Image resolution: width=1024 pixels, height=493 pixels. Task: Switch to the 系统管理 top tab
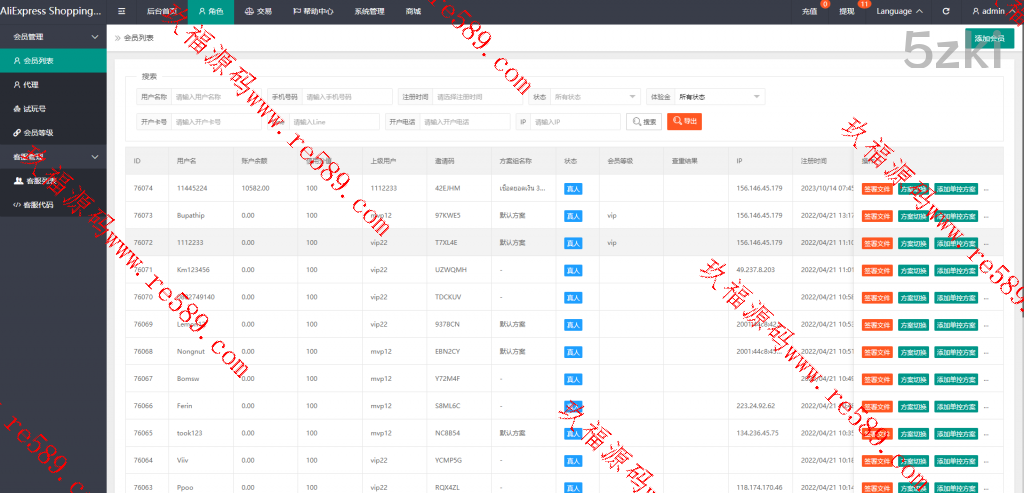(x=368, y=11)
